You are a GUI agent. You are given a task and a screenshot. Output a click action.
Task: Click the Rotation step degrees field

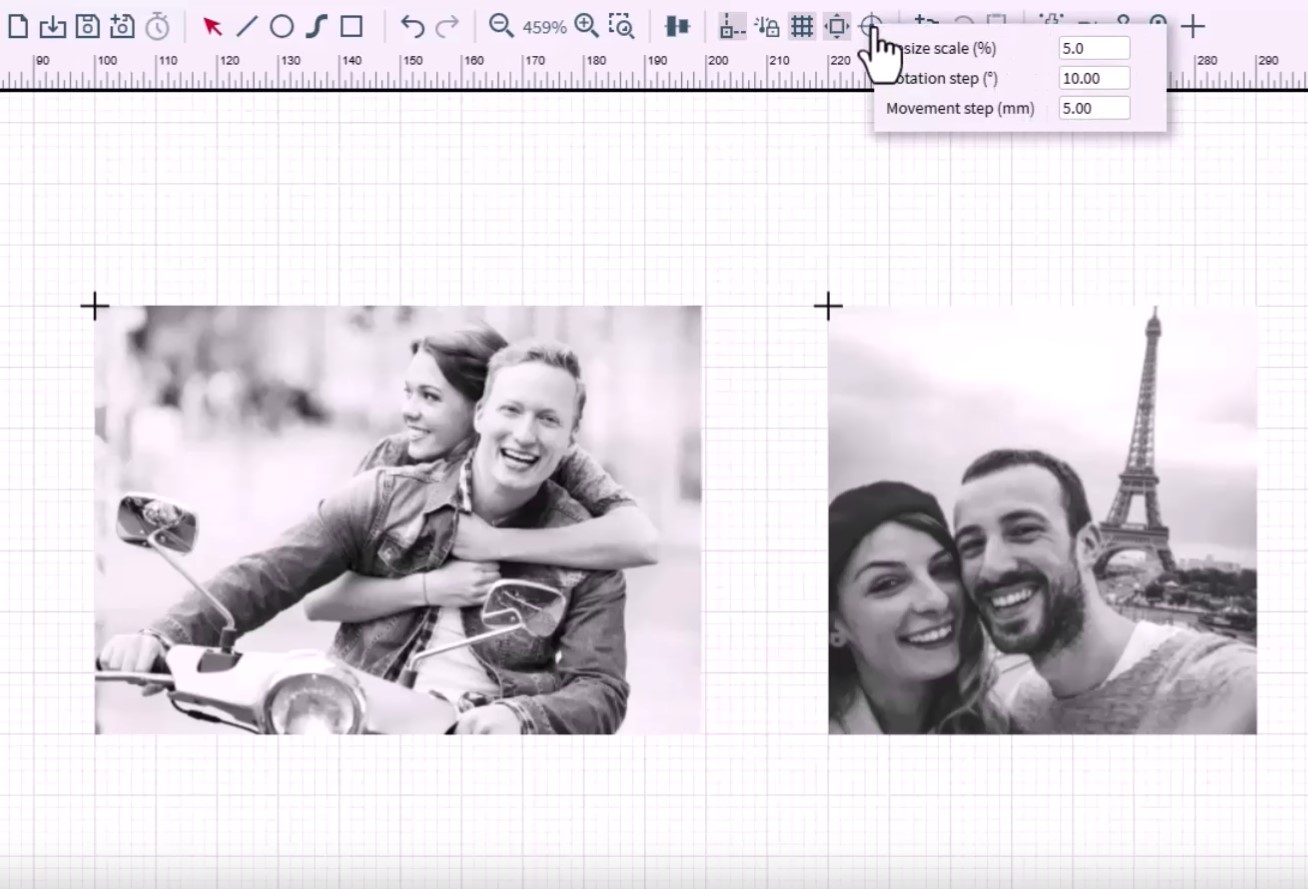pos(1094,78)
